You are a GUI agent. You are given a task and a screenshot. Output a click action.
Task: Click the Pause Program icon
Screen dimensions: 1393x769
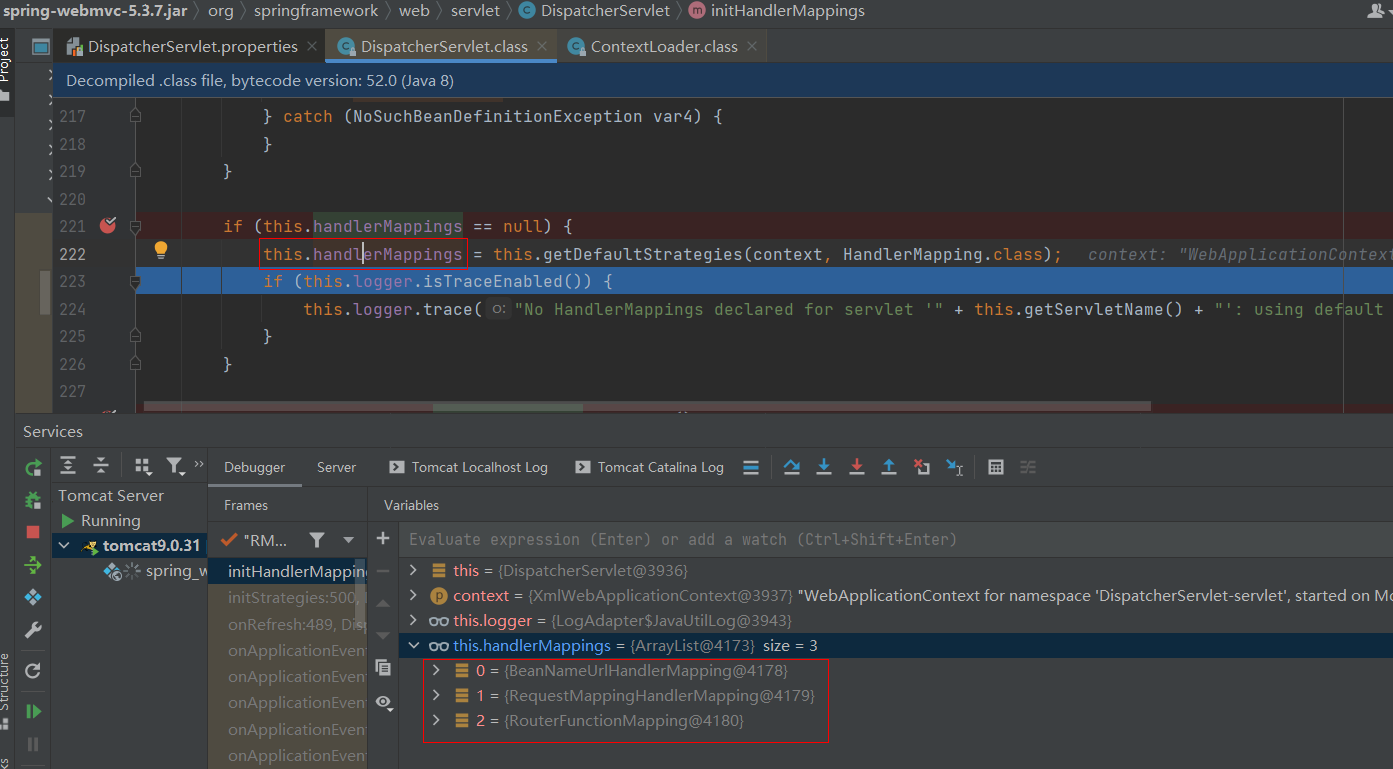(33, 744)
